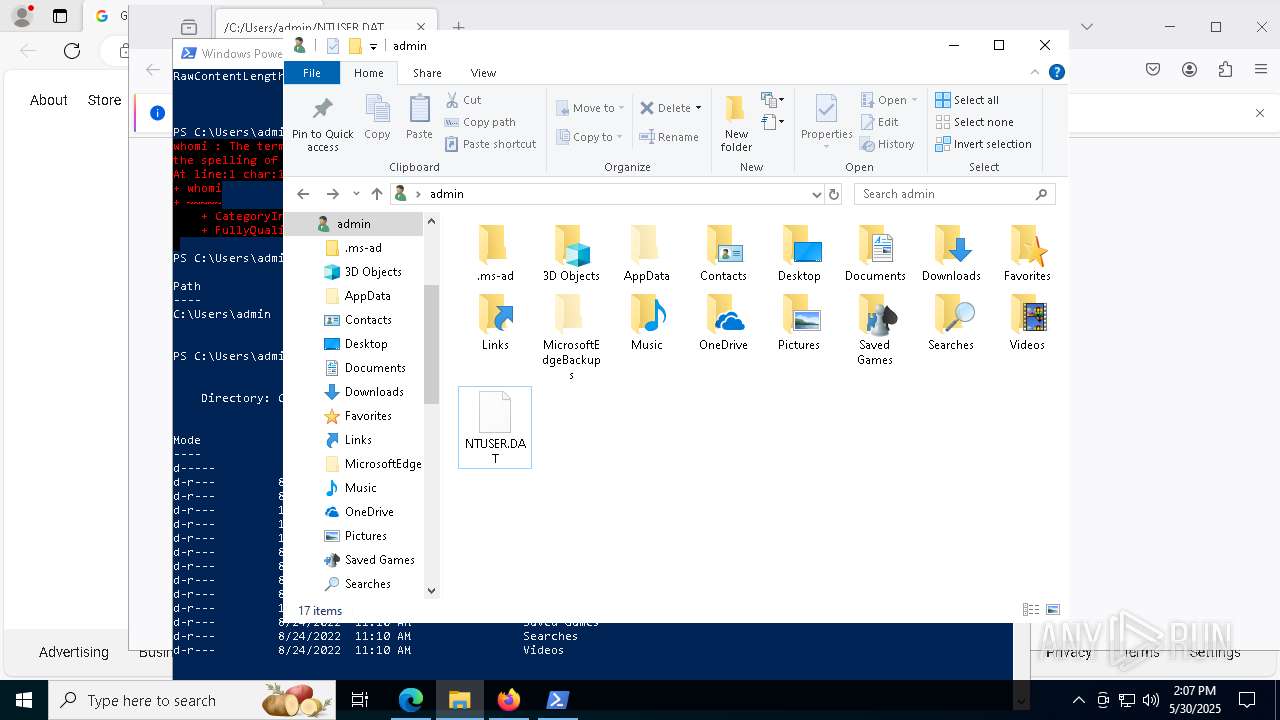Image resolution: width=1280 pixels, height=720 pixels.
Task: Click Invert selection
Action: click(983, 144)
